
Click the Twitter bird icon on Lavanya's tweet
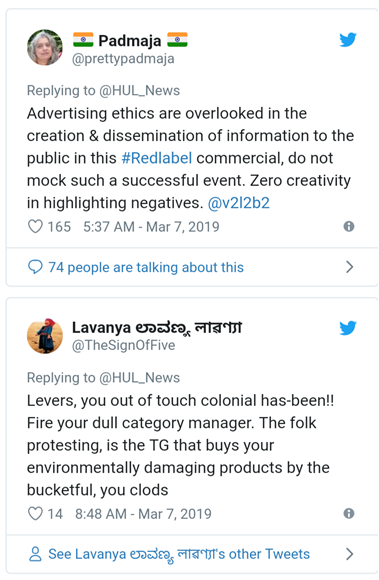tap(348, 327)
